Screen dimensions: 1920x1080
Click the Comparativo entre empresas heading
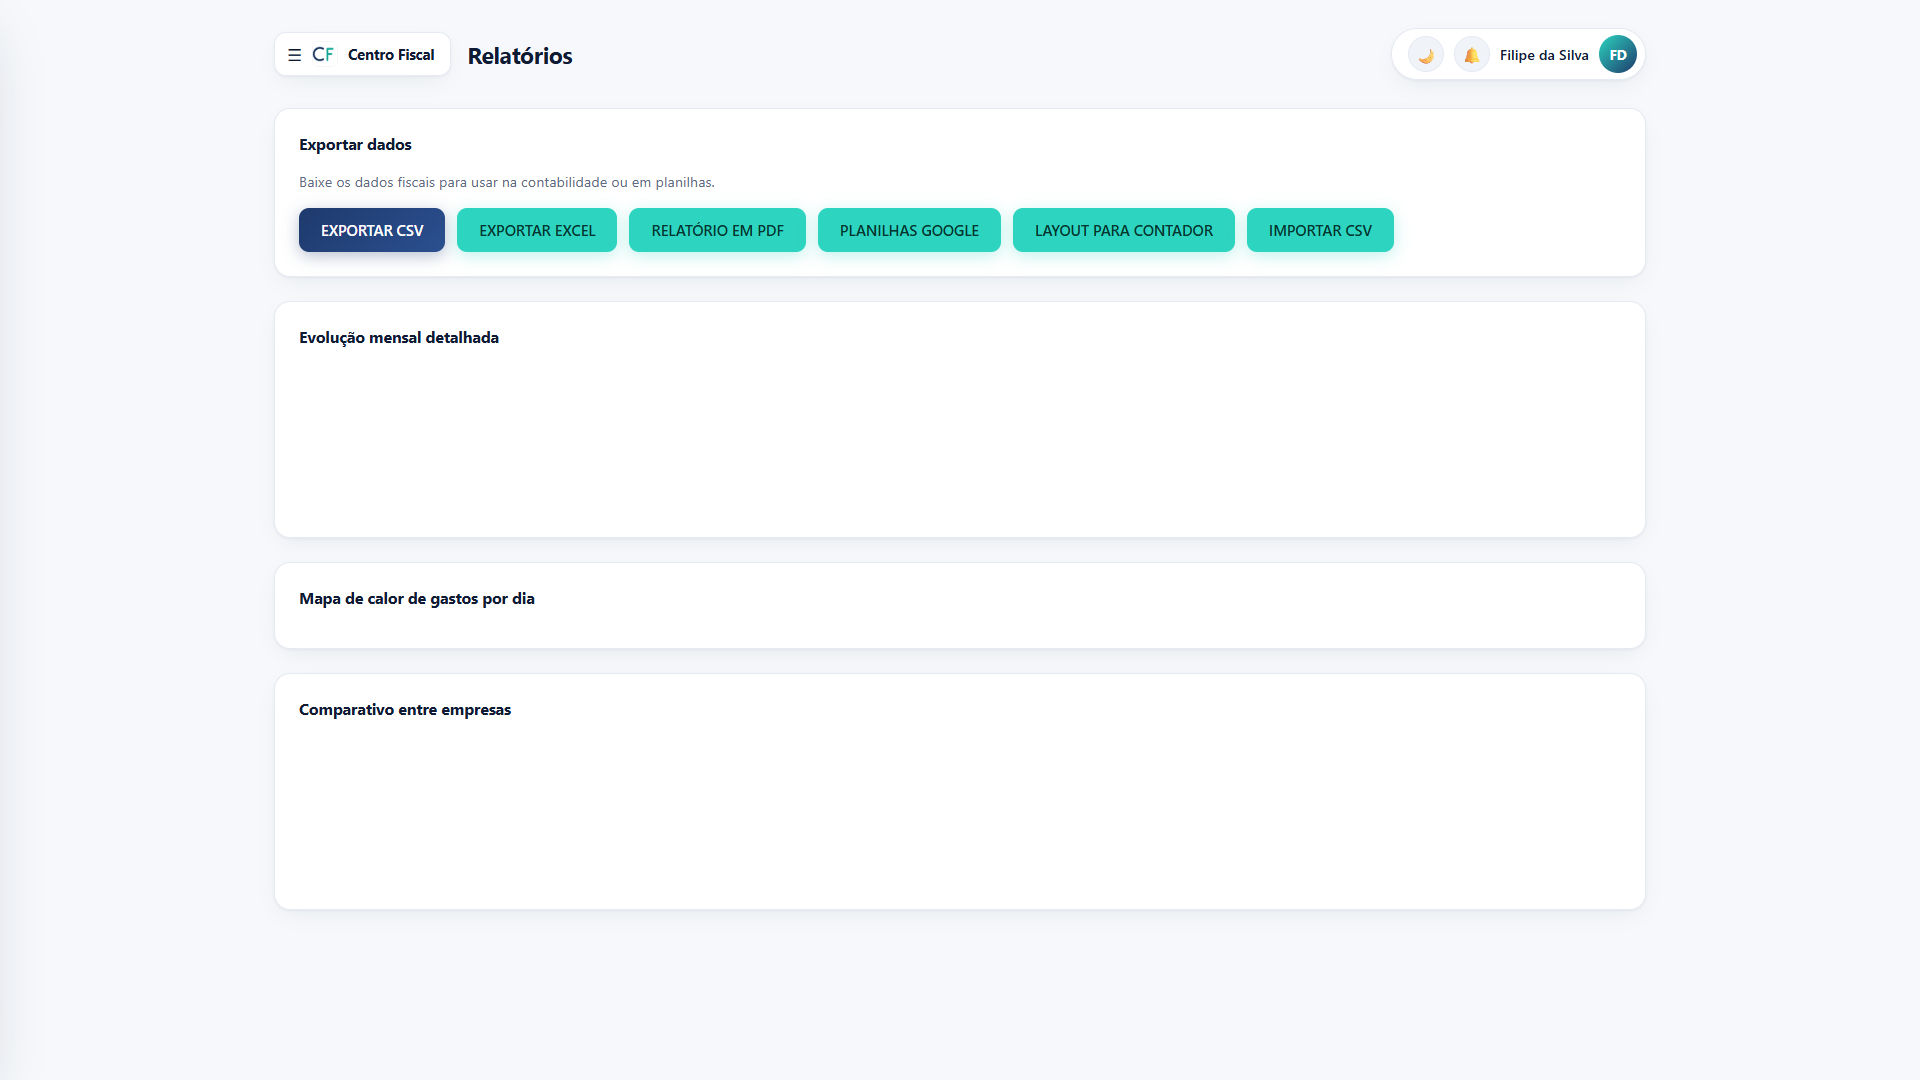(x=405, y=710)
